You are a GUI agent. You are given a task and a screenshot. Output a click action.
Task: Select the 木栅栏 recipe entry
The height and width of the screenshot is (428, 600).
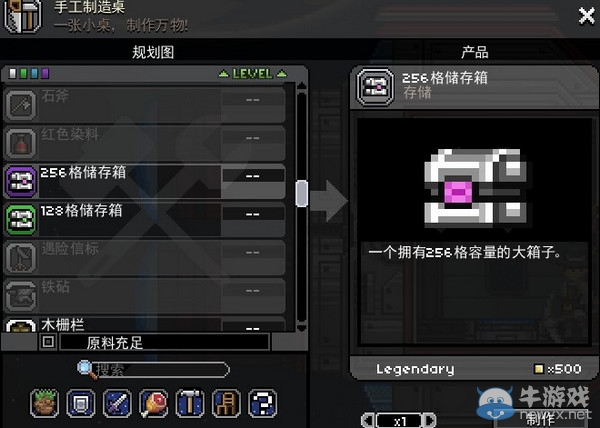145,324
